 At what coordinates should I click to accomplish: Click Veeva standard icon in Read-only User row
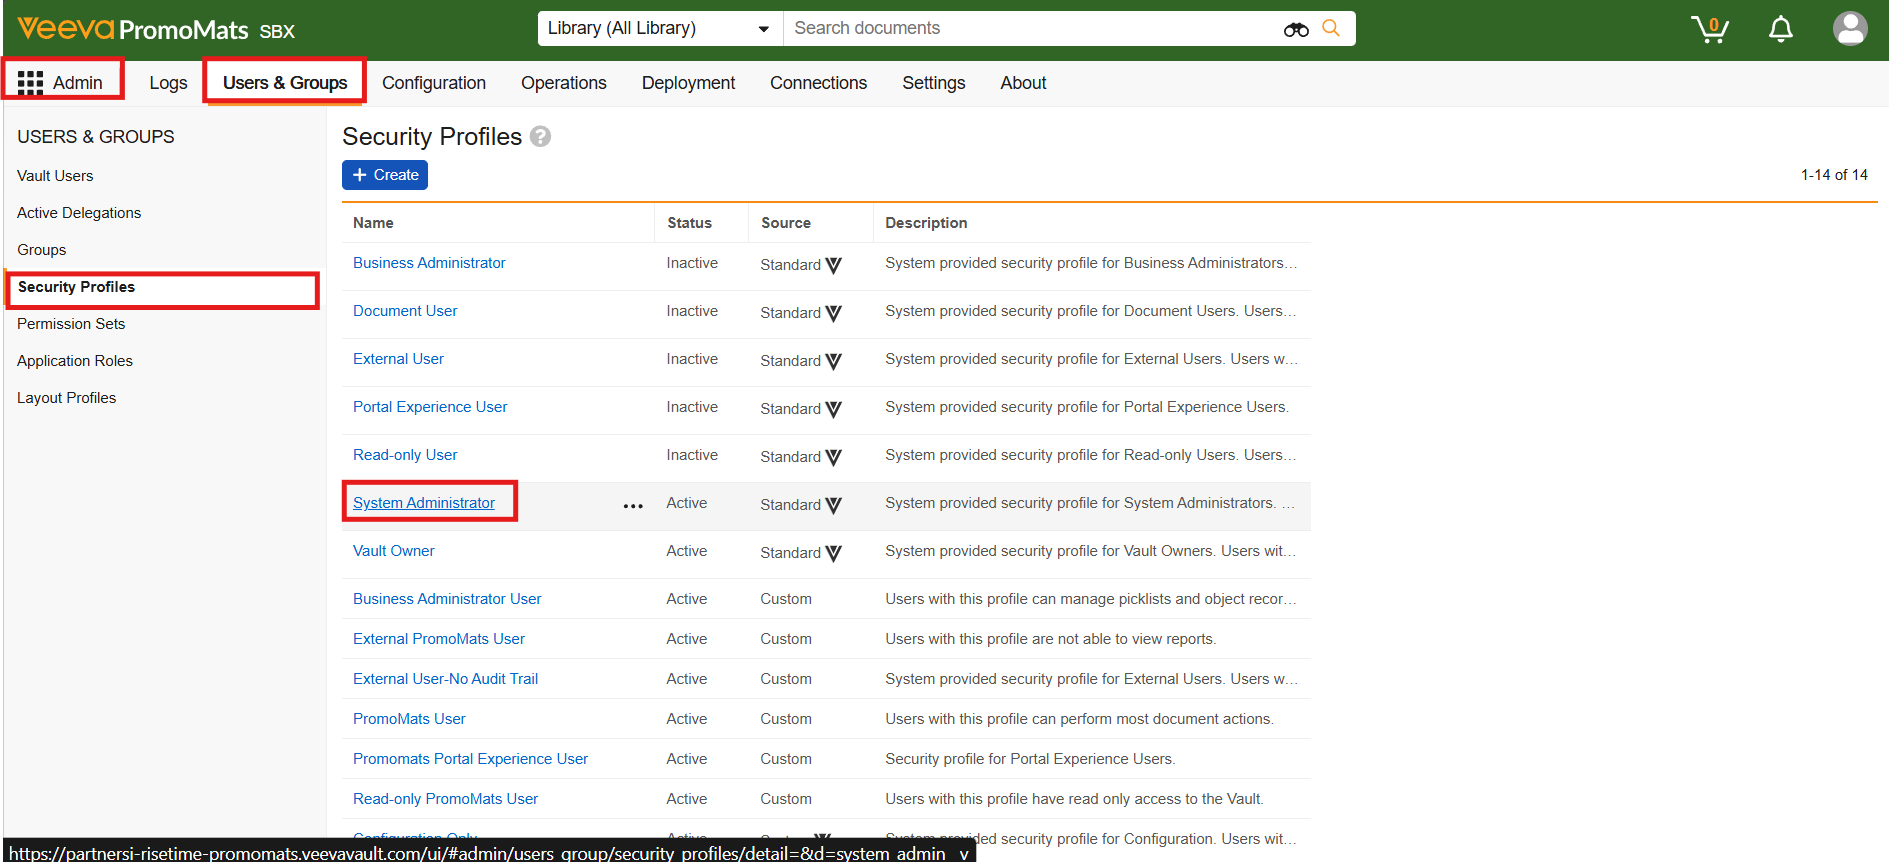click(833, 457)
